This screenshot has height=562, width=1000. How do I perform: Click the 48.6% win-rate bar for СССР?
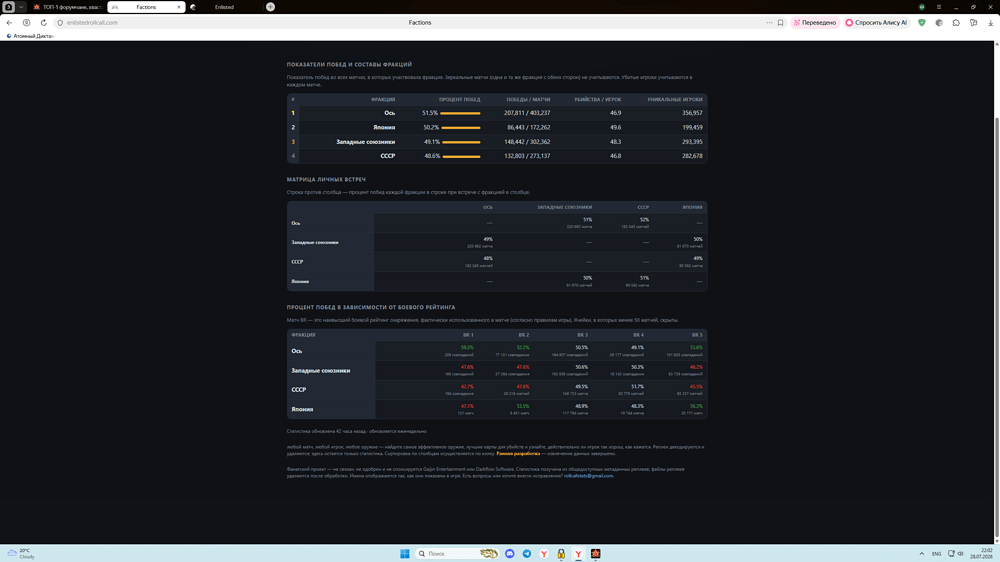coord(461,156)
